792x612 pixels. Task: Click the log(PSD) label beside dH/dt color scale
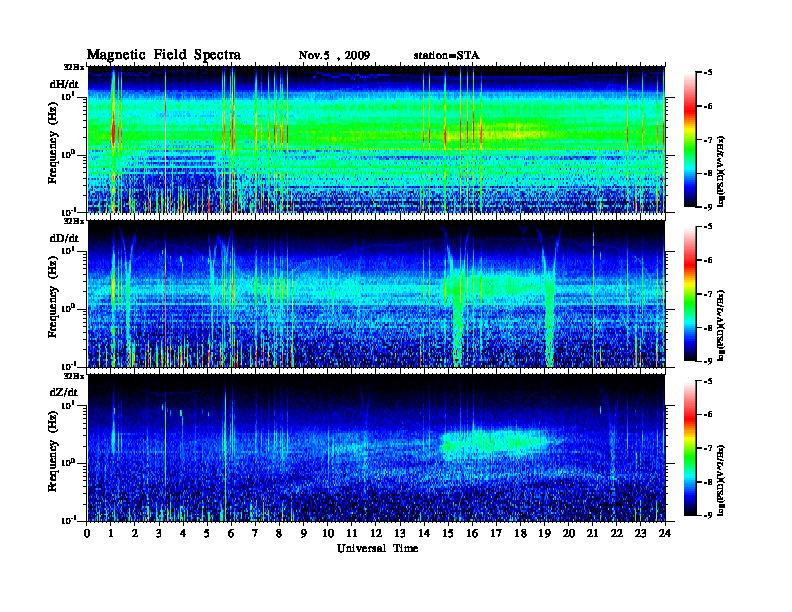(x=722, y=171)
